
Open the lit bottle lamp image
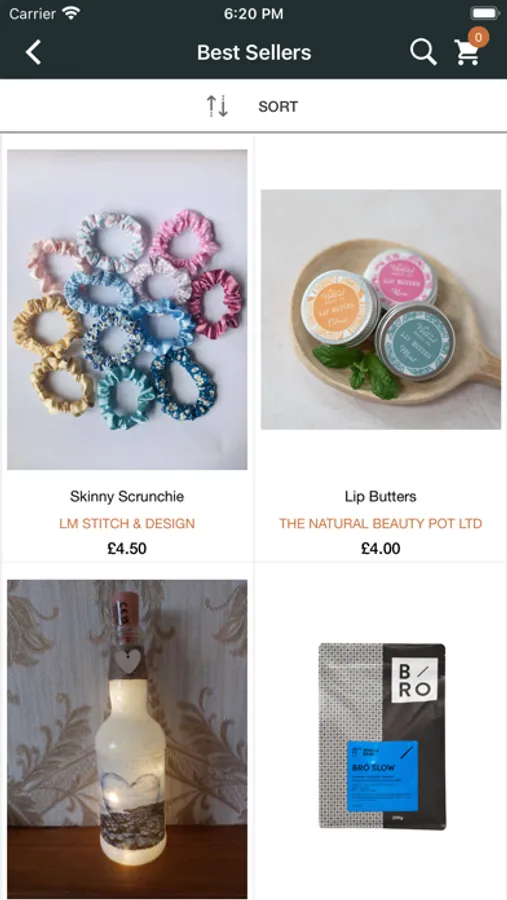pyautogui.click(x=127, y=739)
